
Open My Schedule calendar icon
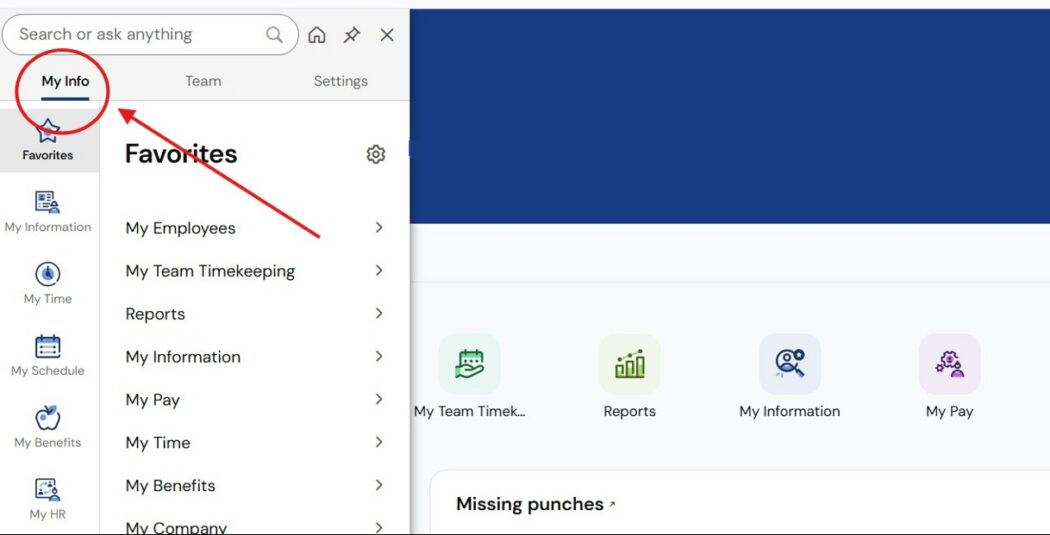[x=48, y=355]
